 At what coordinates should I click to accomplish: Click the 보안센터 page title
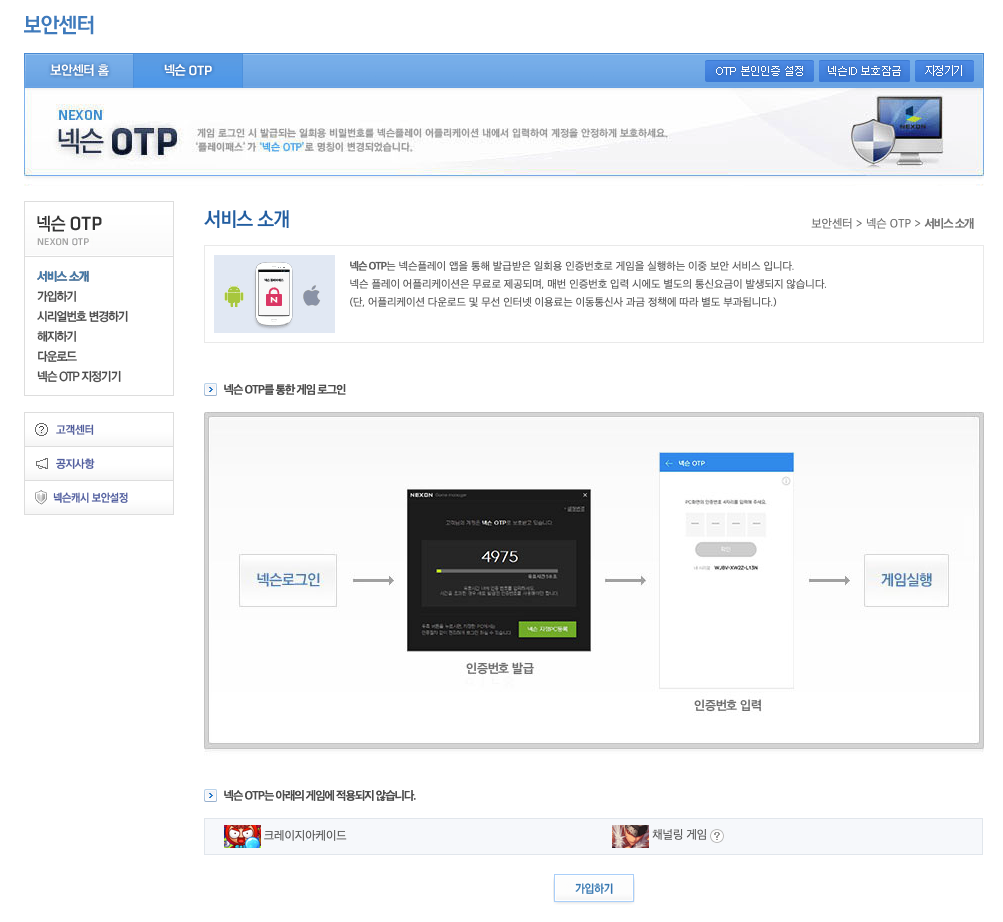[x=59, y=25]
